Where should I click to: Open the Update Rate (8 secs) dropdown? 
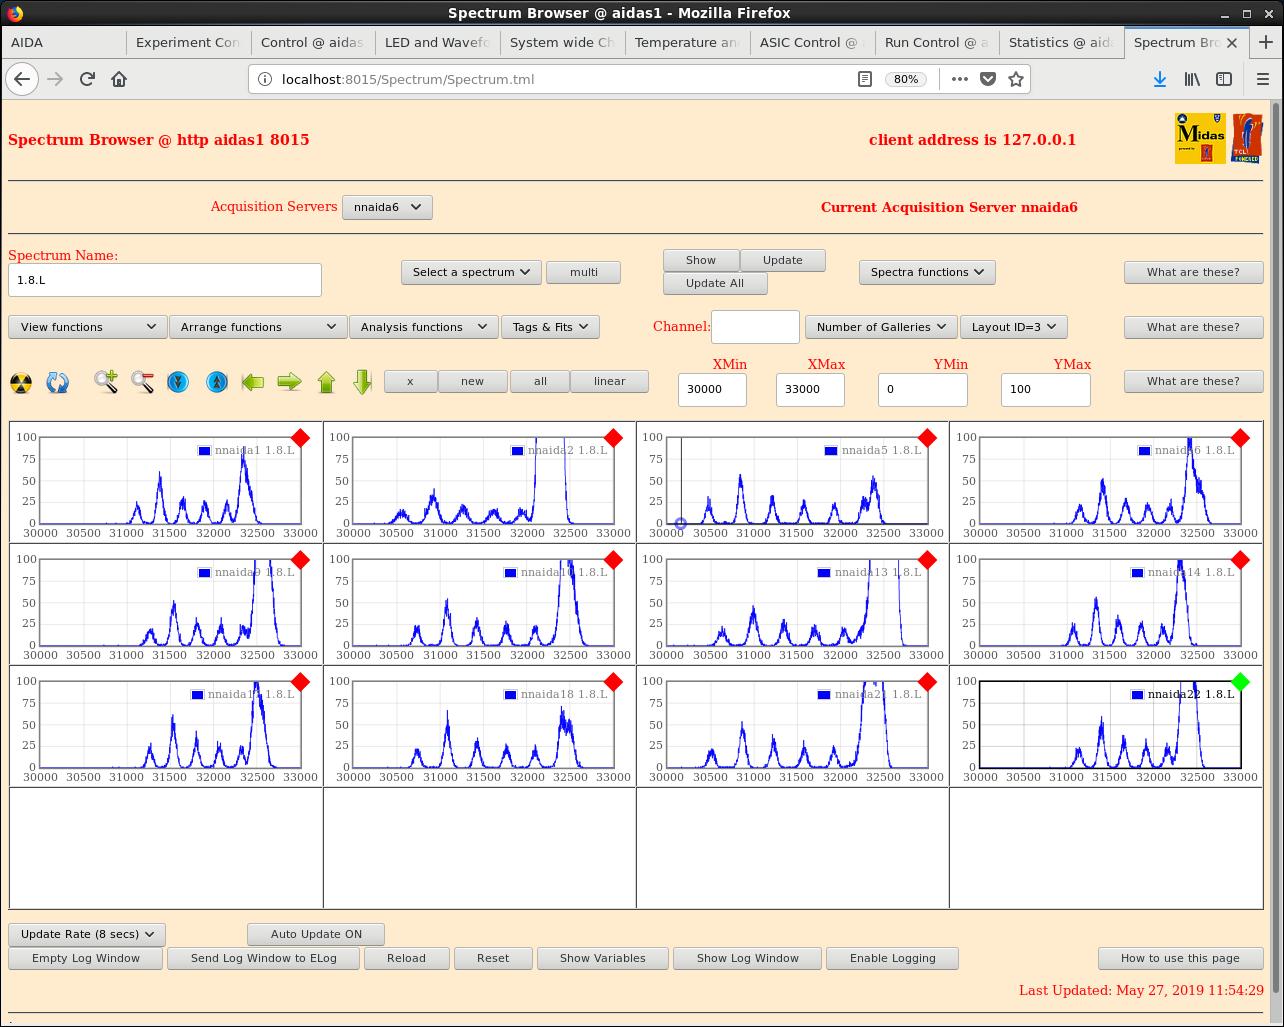click(x=87, y=934)
